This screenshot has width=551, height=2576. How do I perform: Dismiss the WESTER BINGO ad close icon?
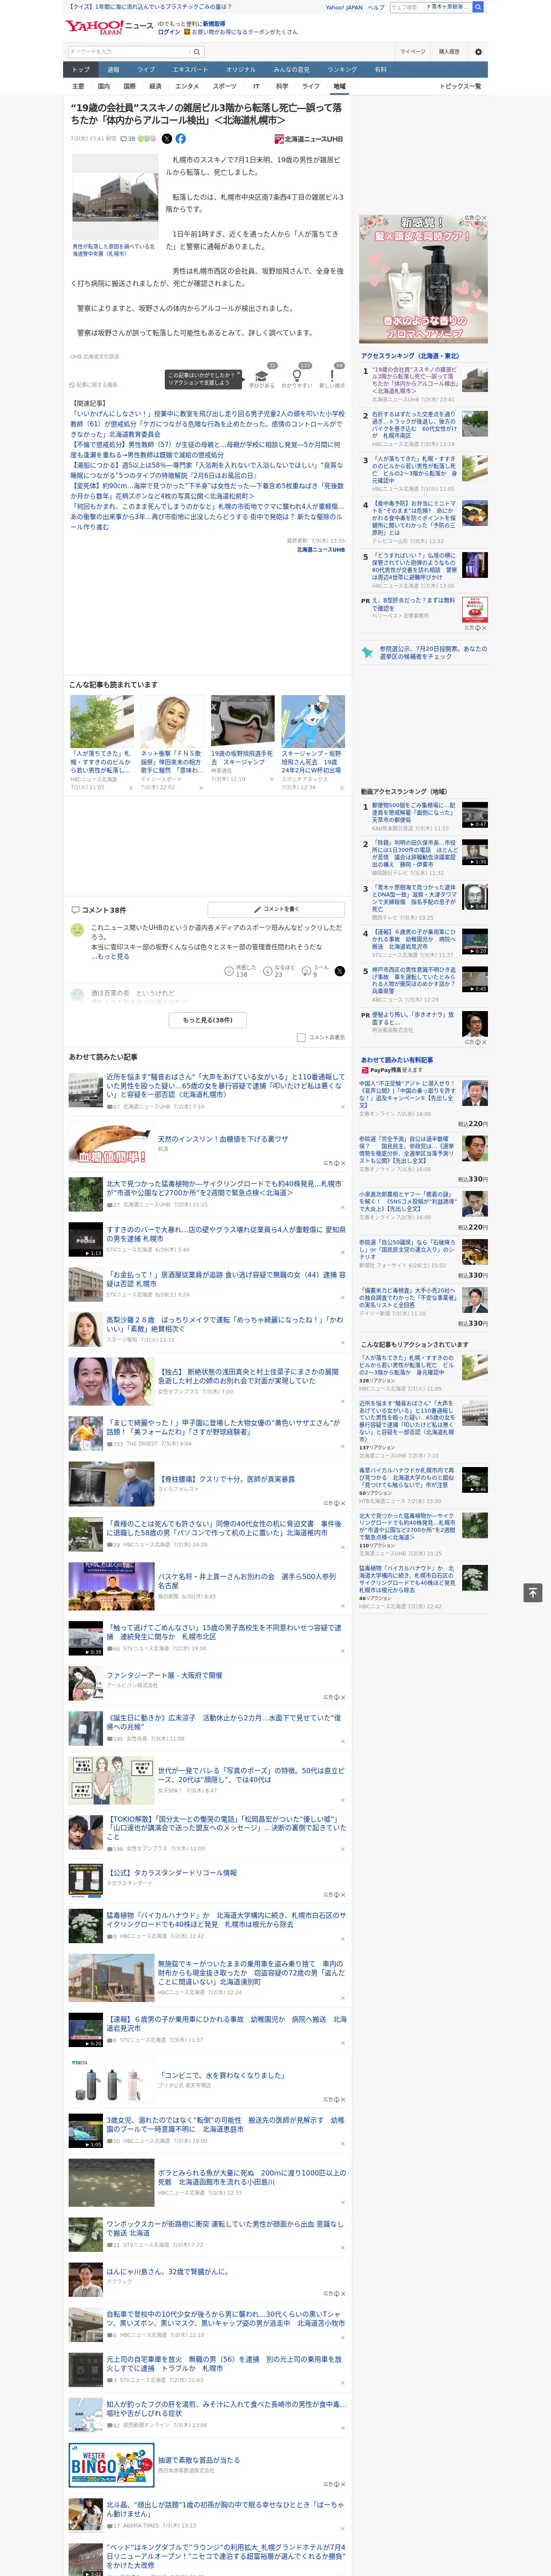343,2484
